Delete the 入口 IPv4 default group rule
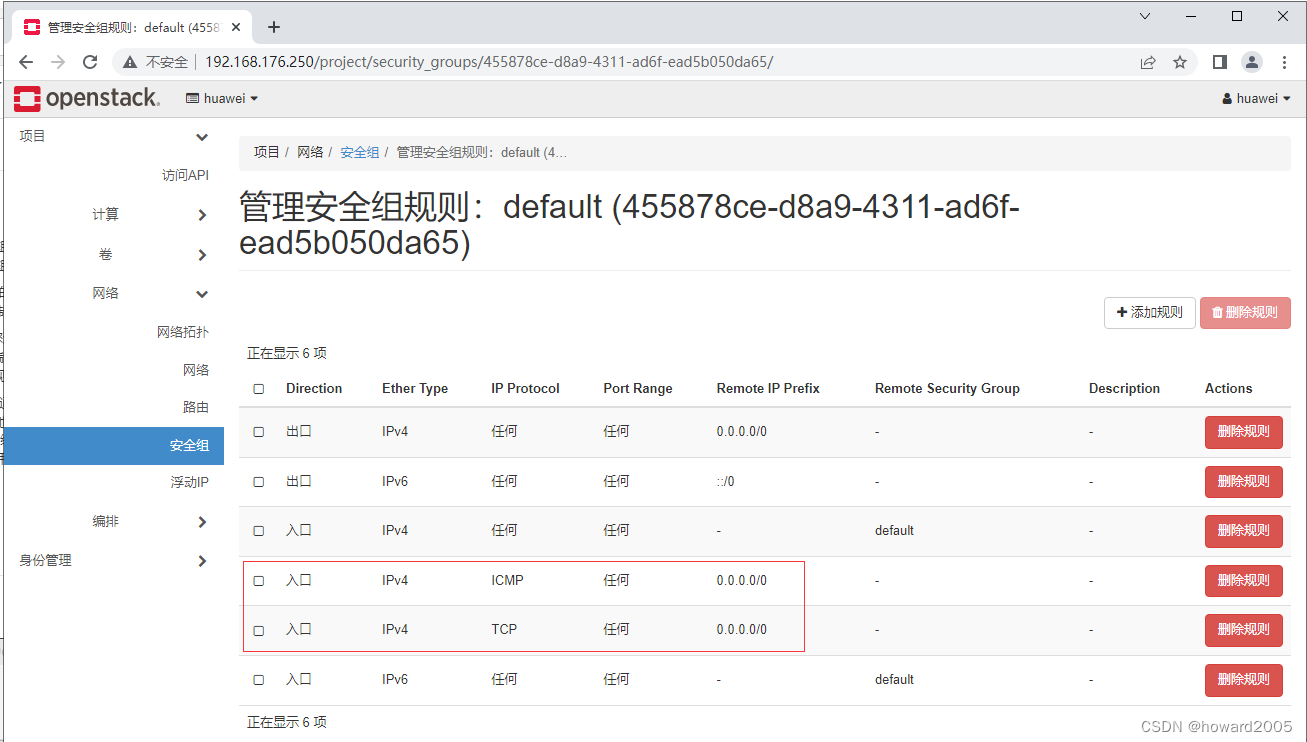 (x=1243, y=530)
